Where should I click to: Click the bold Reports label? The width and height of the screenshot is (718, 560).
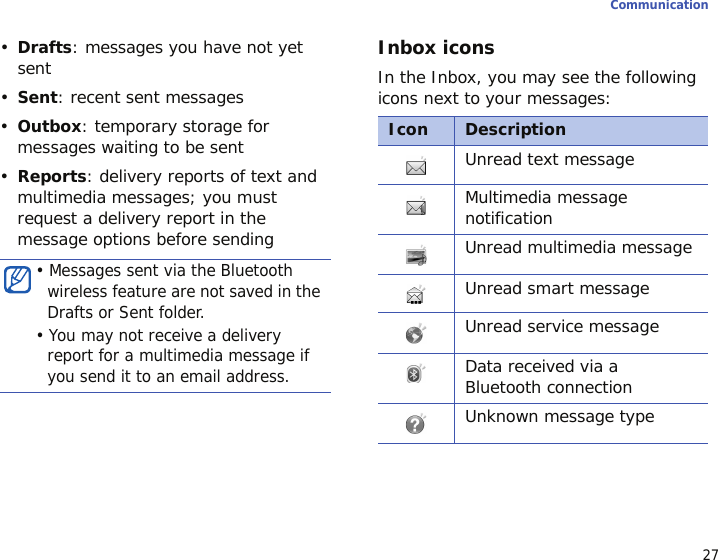(x=52, y=176)
